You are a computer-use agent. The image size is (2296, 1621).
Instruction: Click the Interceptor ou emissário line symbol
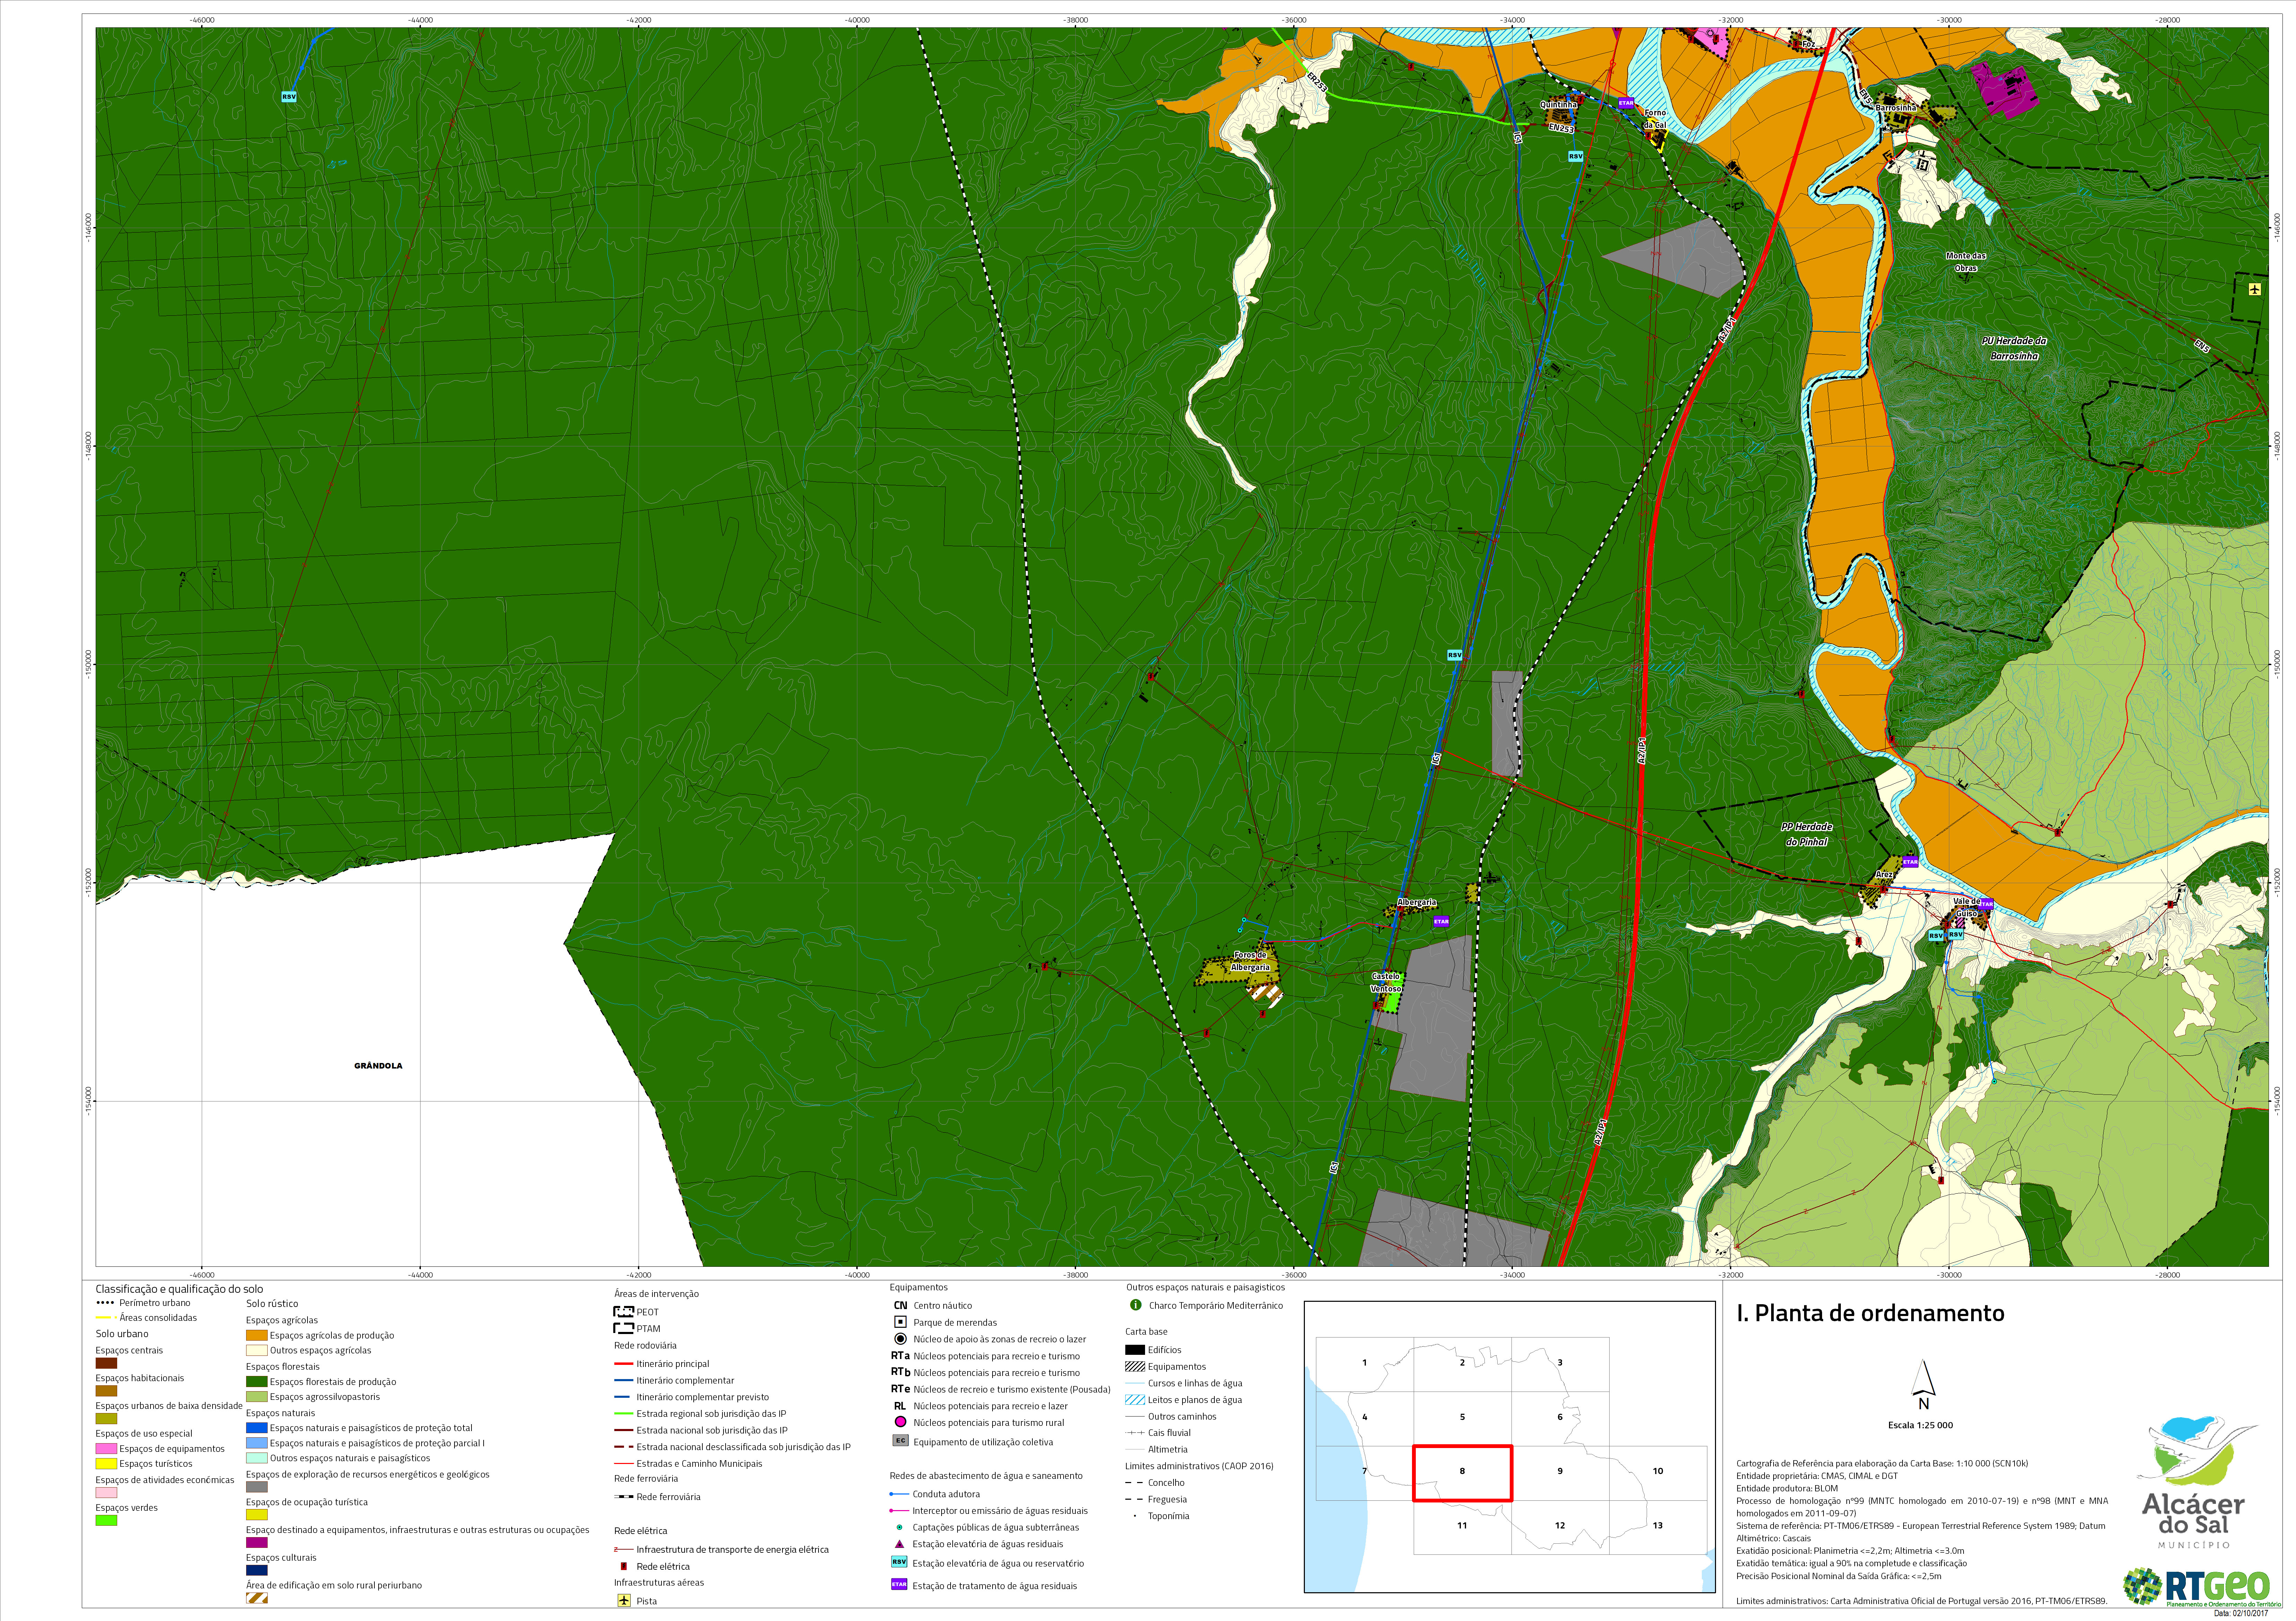coord(899,1511)
